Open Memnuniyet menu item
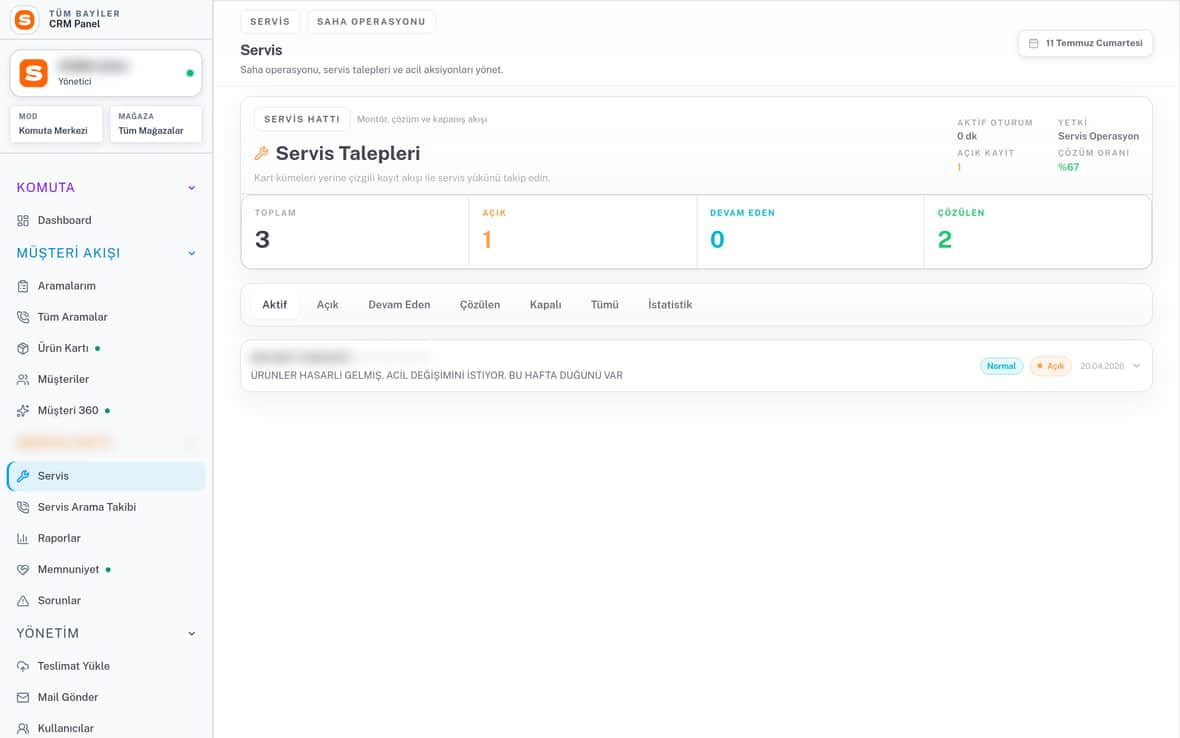The image size is (1180, 738). coord(105,569)
